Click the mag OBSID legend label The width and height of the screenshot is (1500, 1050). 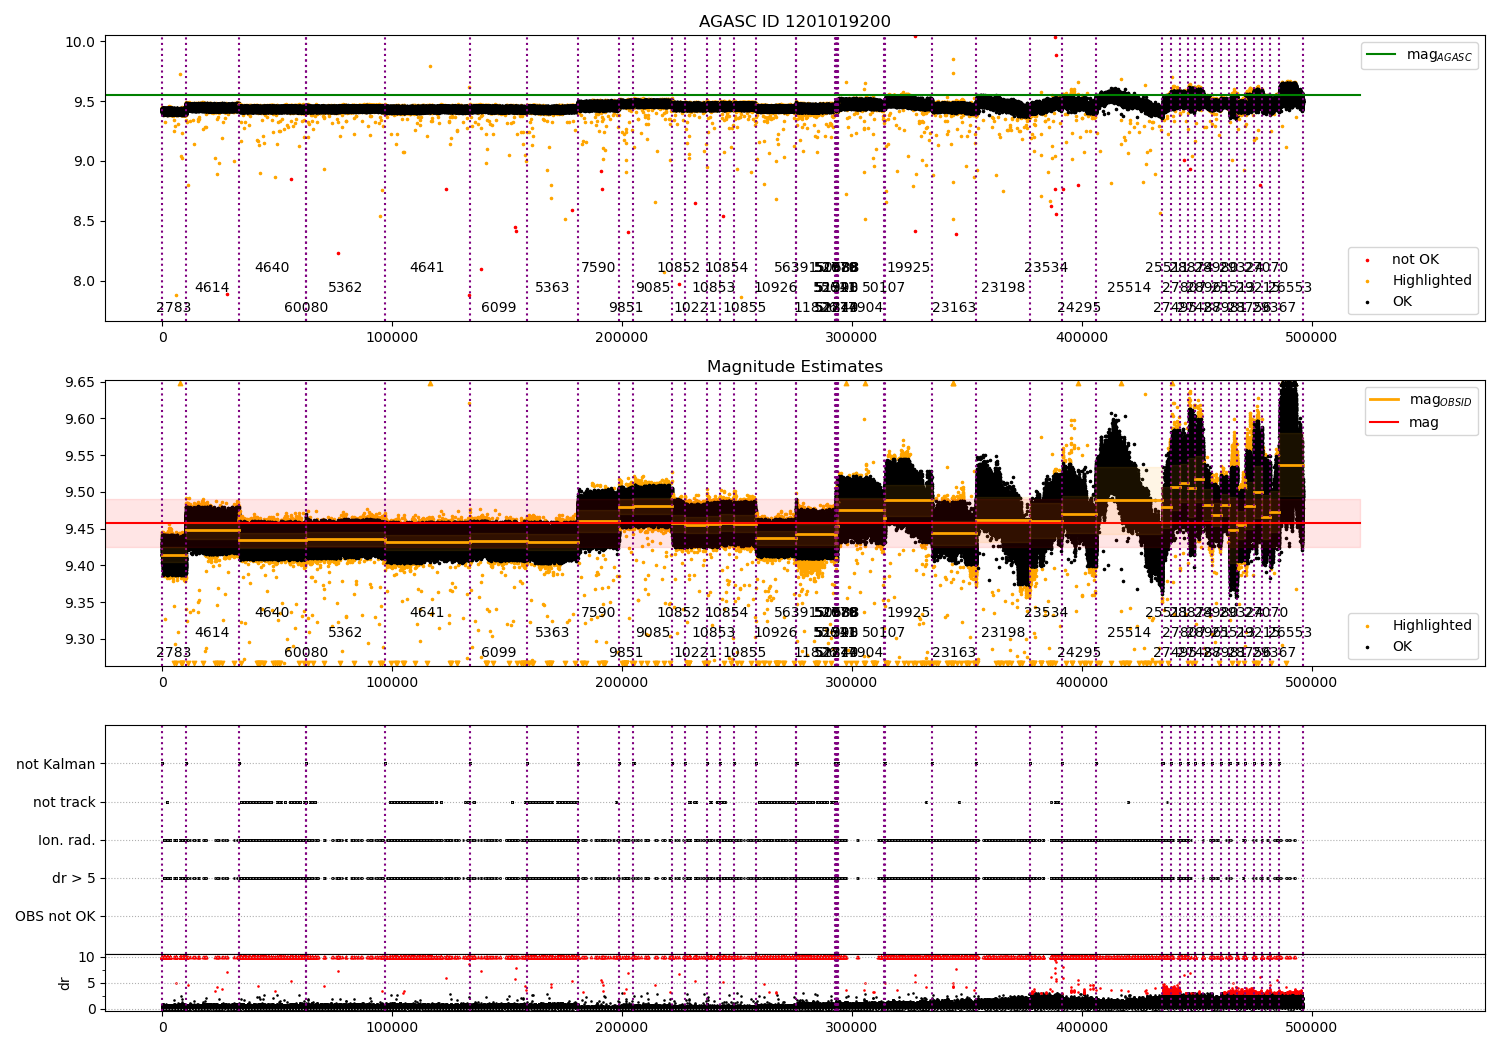coord(1441,400)
